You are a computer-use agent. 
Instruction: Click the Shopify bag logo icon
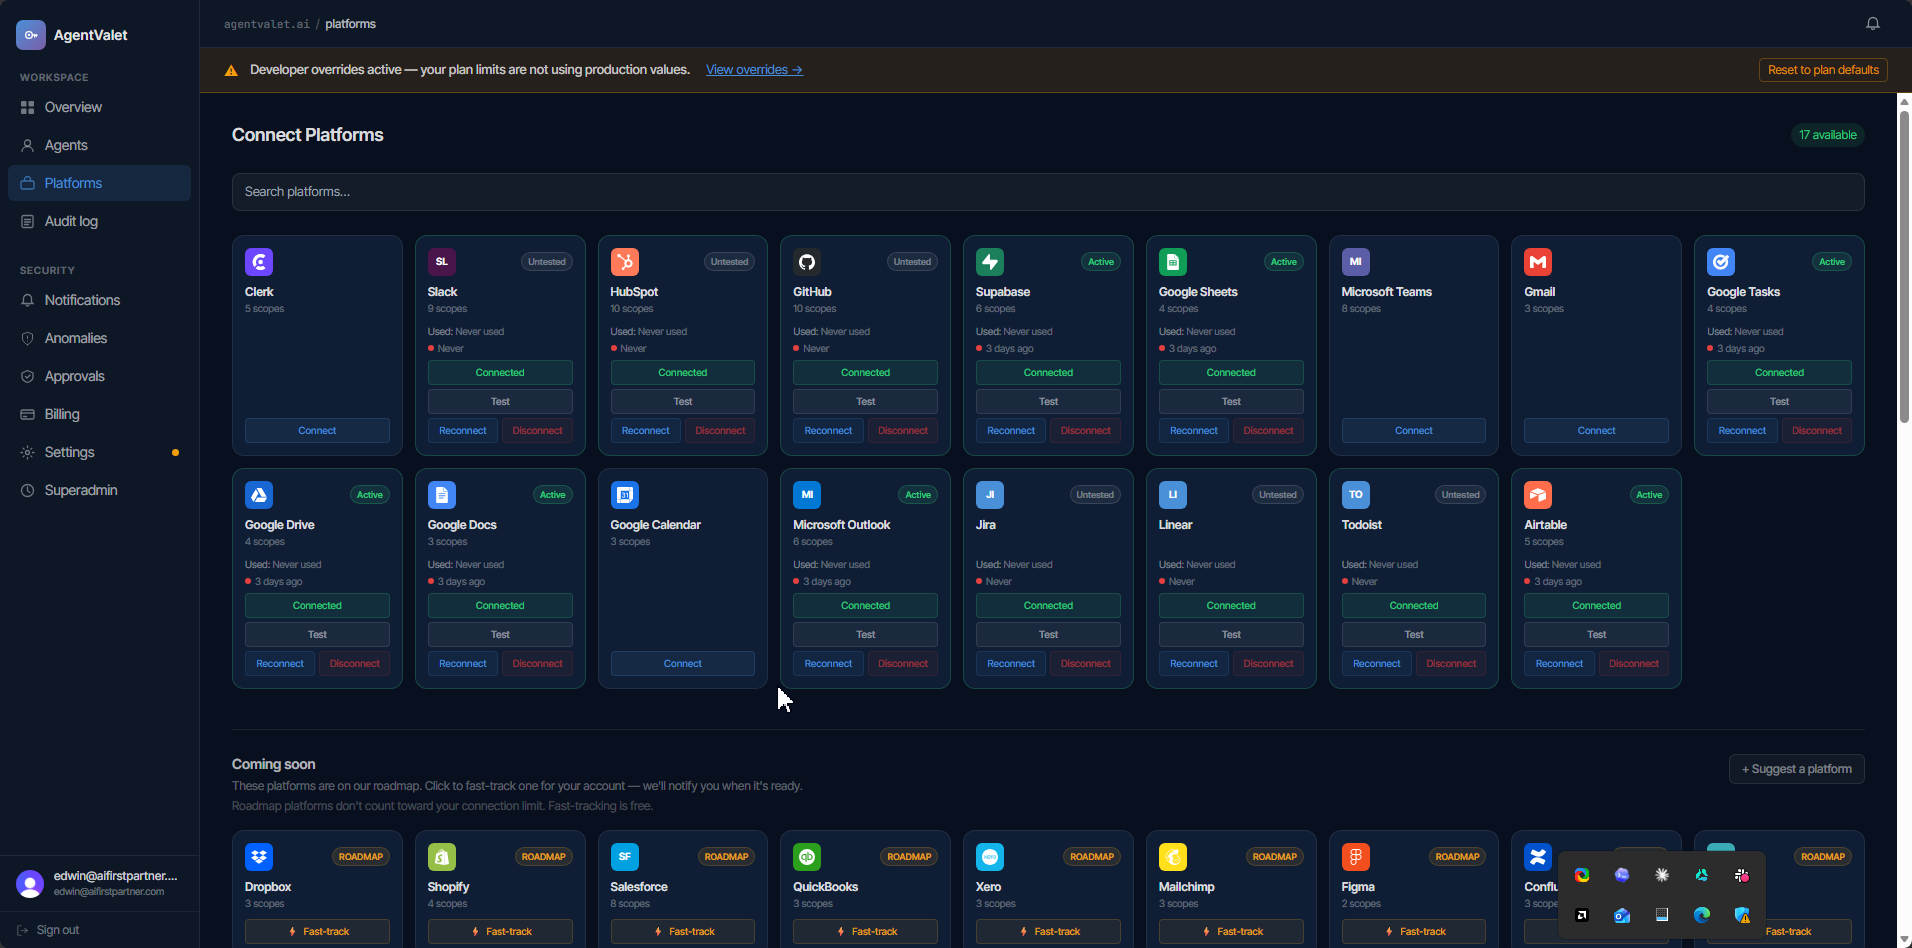pos(442,857)
